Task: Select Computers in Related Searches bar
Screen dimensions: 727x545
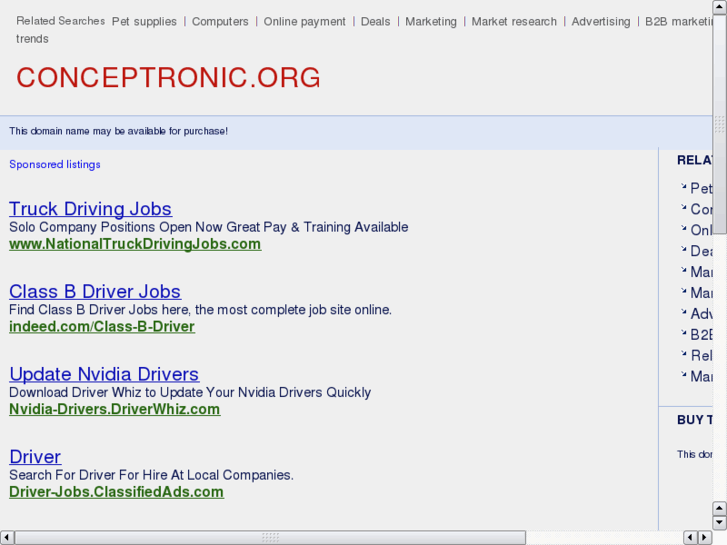Action: pyautogui.click(x=220, y=22)
